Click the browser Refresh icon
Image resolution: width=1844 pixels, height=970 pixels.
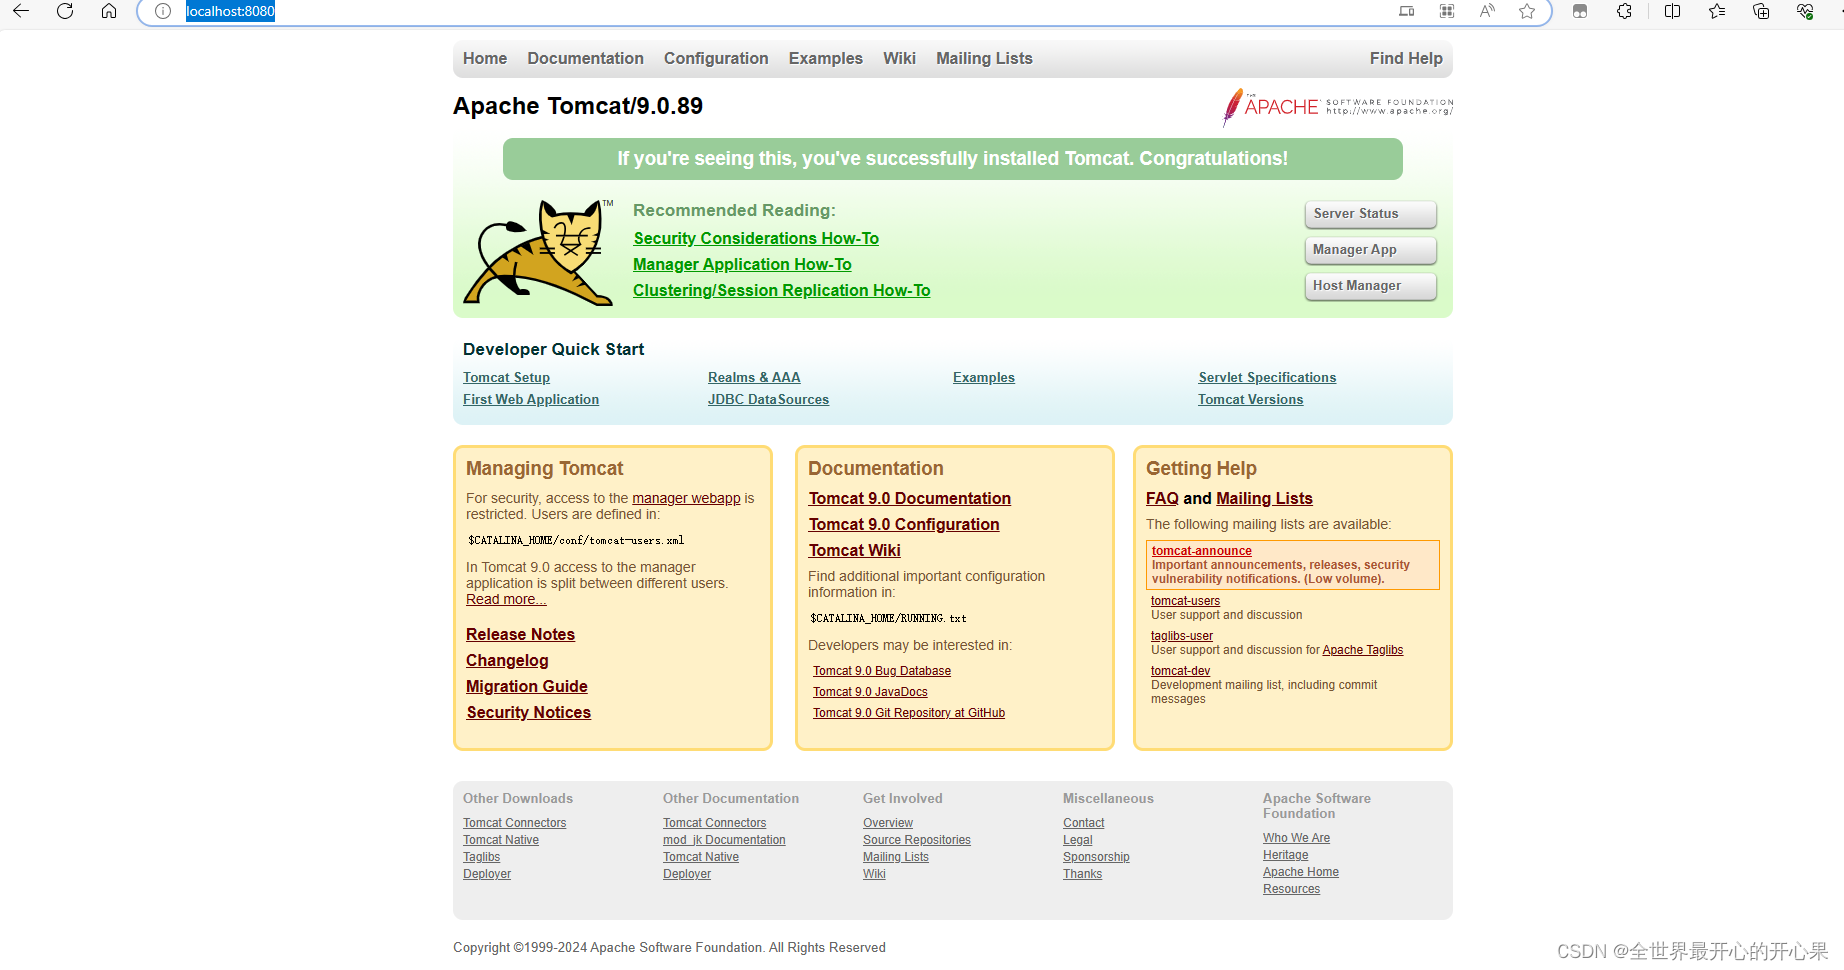pyautogui.click(x=65, y=11)
